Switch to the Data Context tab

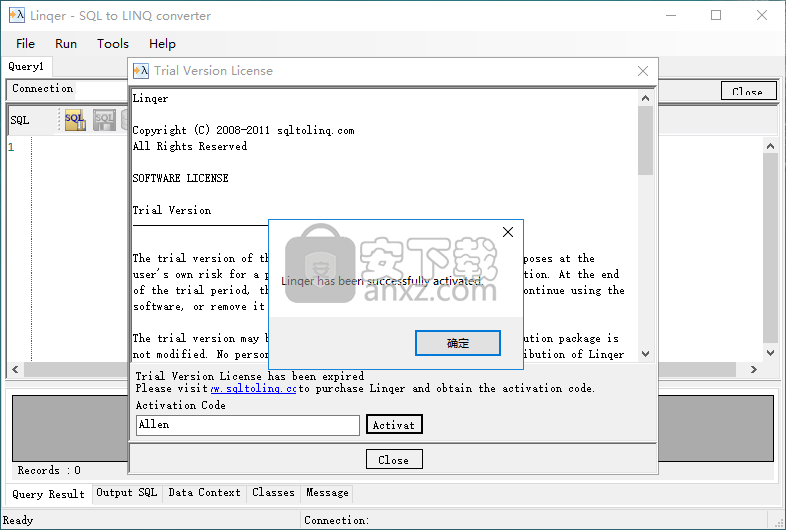[205, 492]
